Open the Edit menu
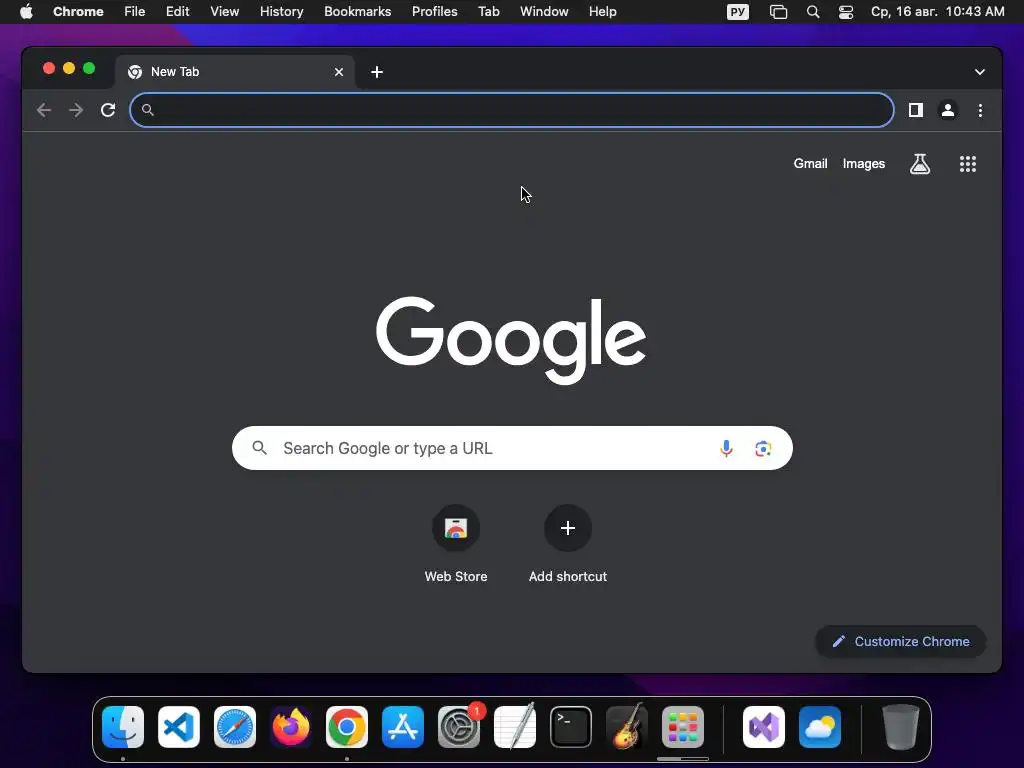 (x=178, y=12)
